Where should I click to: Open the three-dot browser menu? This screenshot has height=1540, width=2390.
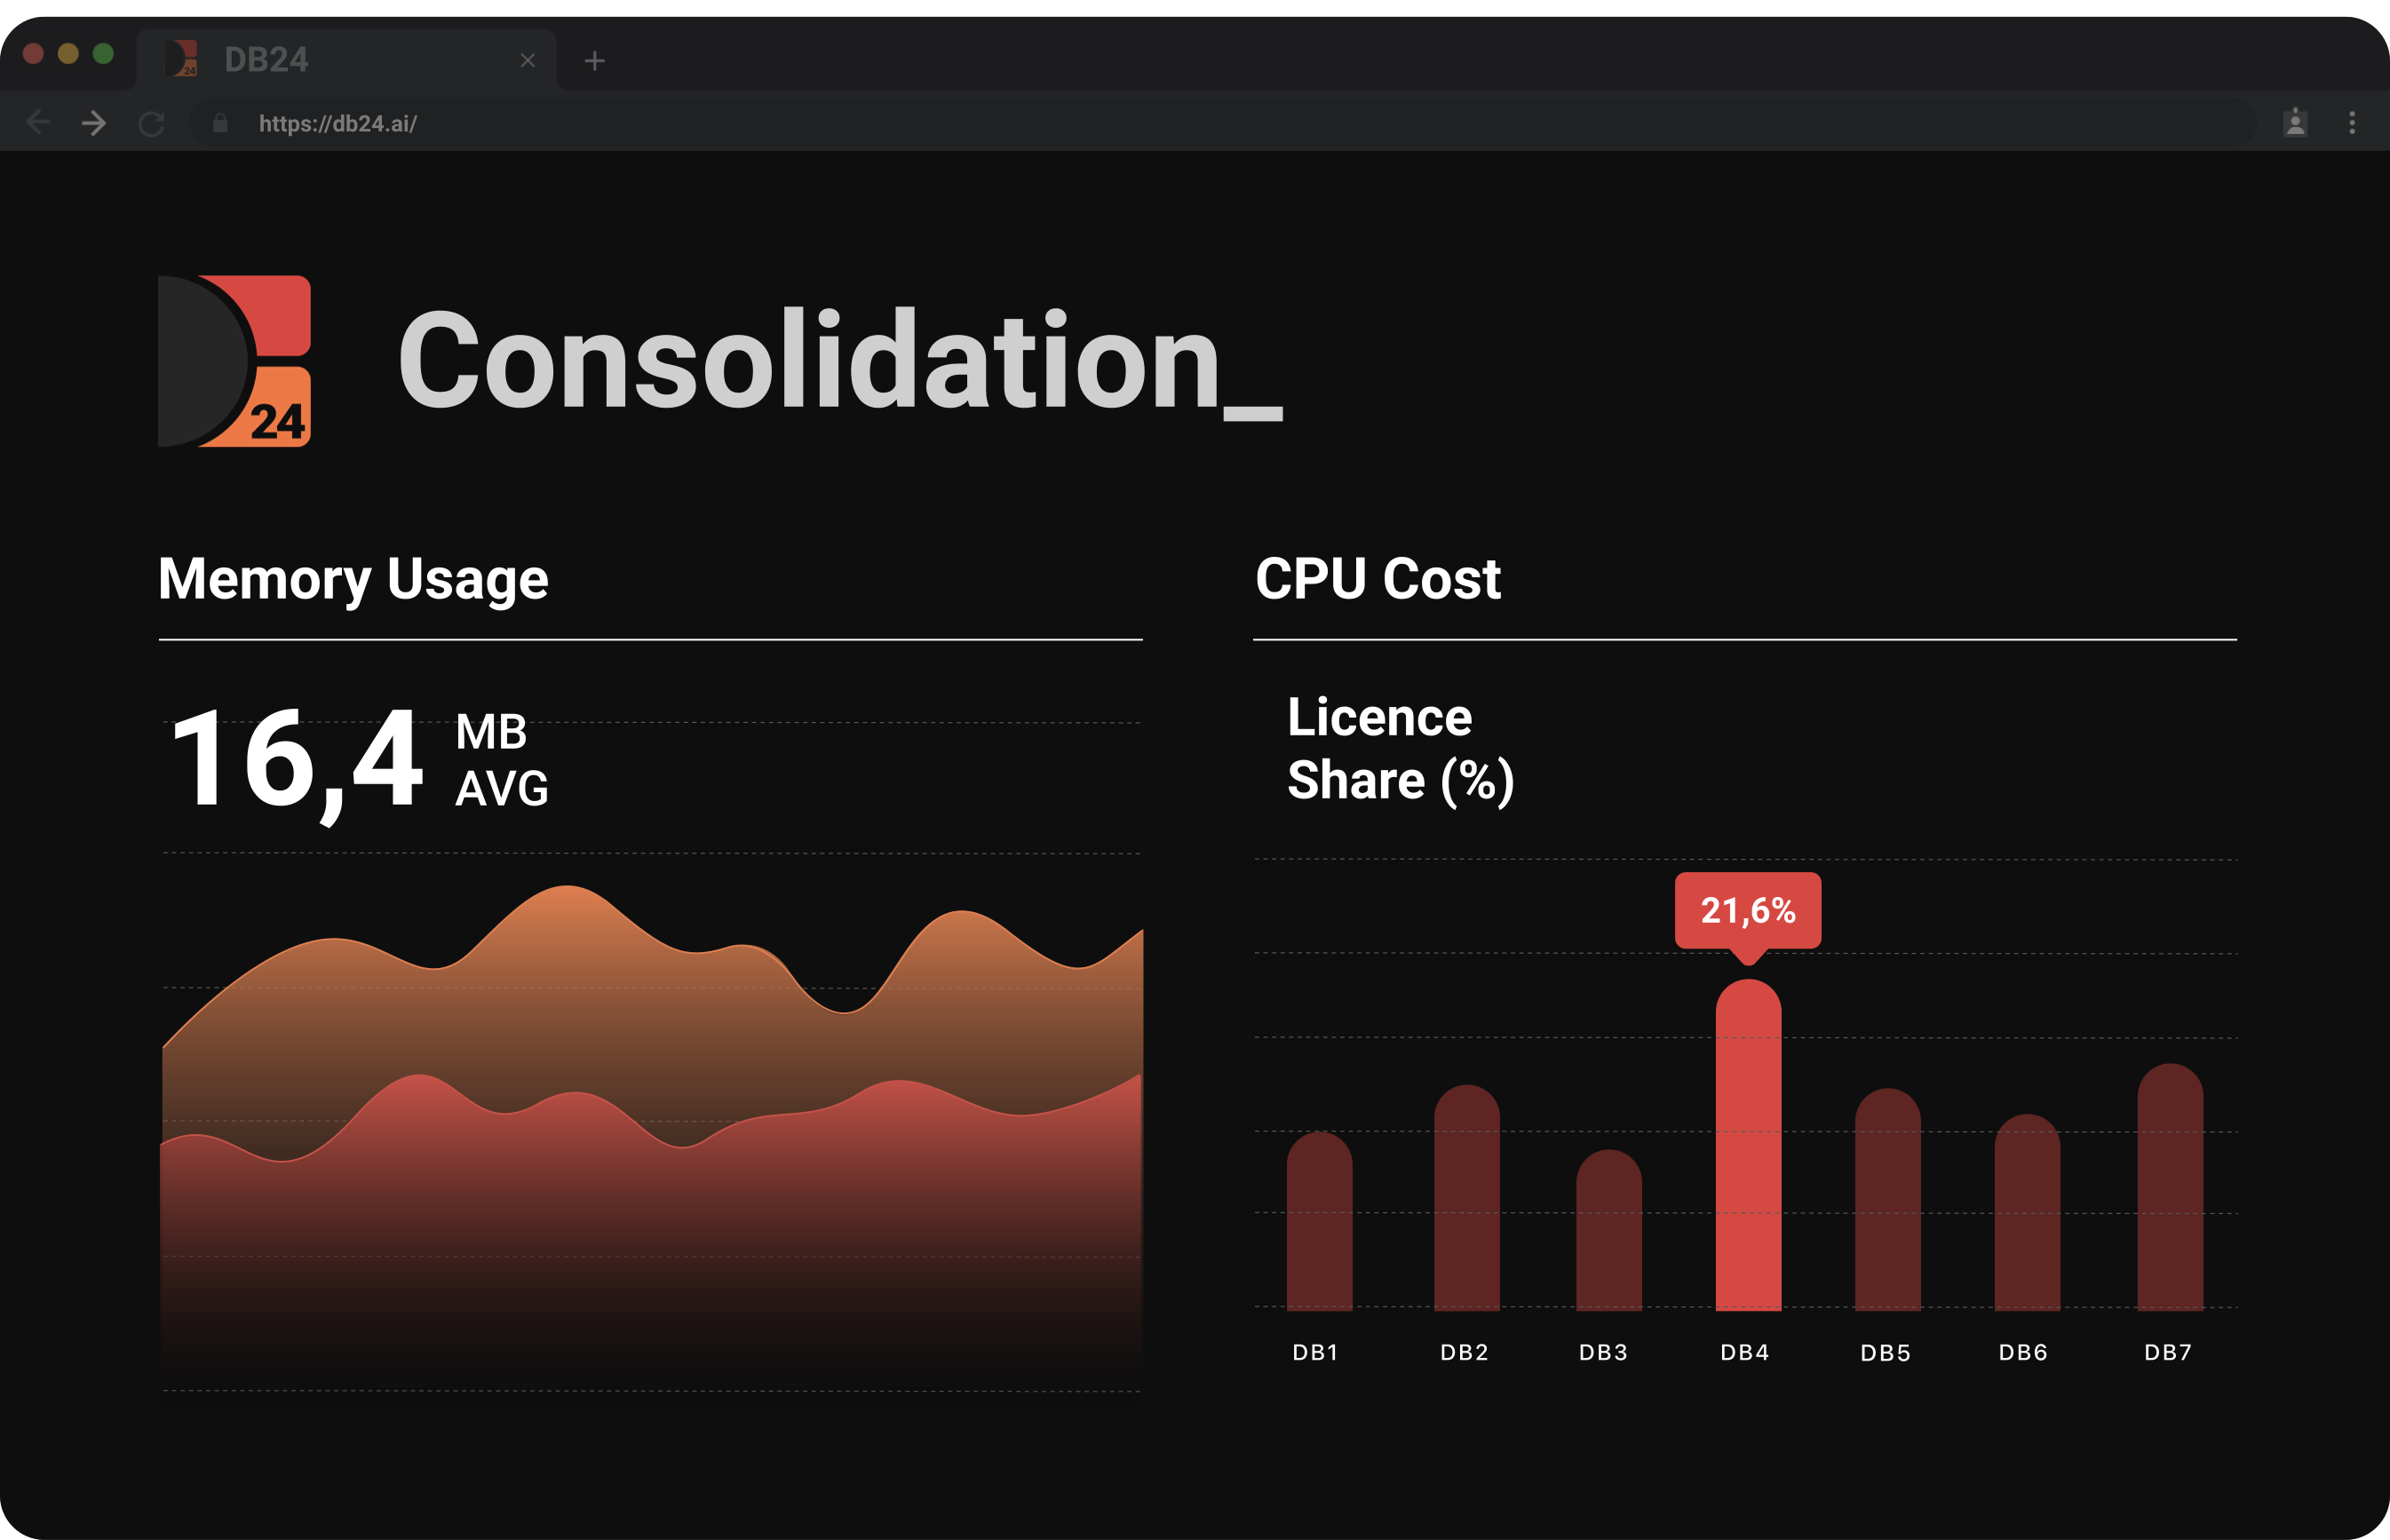point(2352,123)
